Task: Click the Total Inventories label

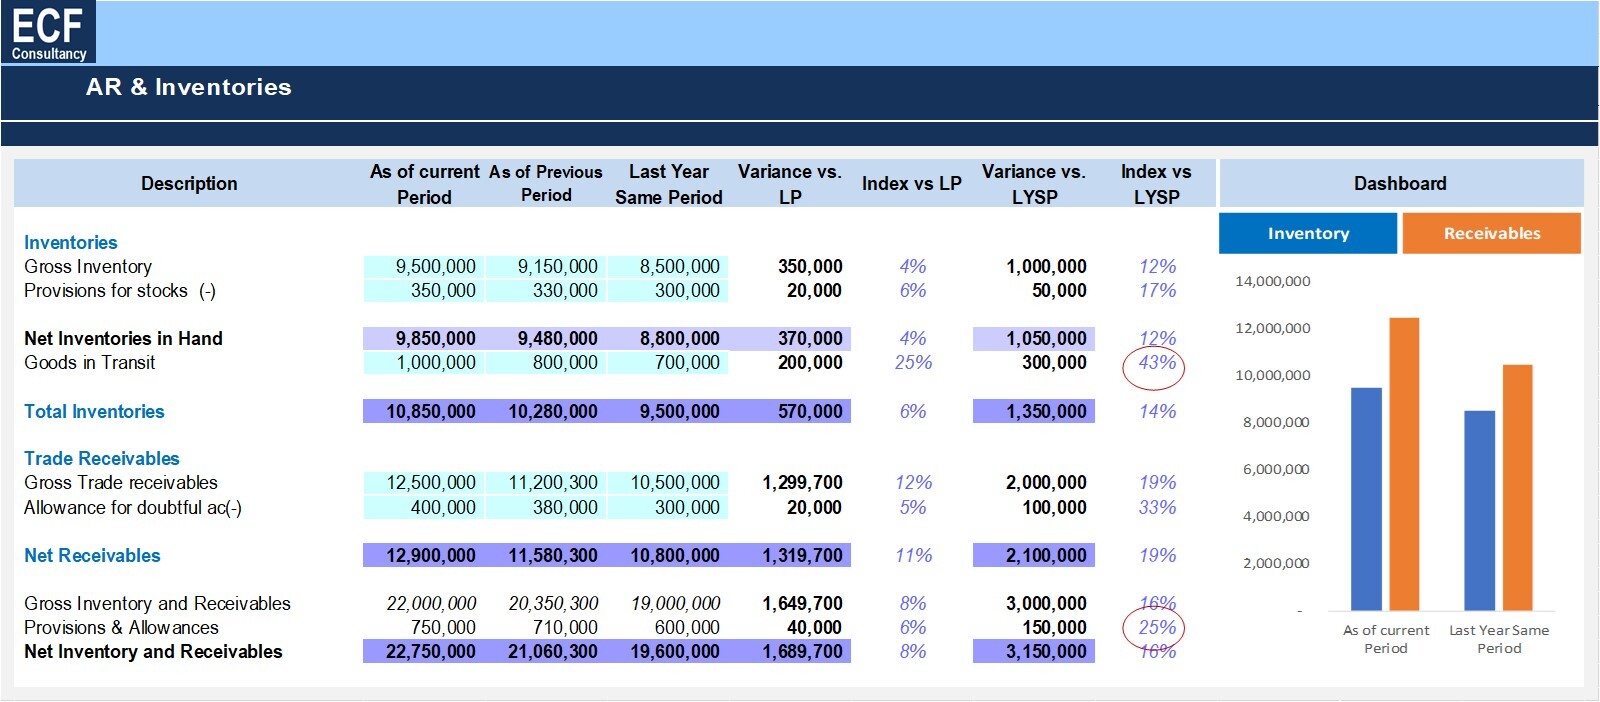Action: click(94, 411)
